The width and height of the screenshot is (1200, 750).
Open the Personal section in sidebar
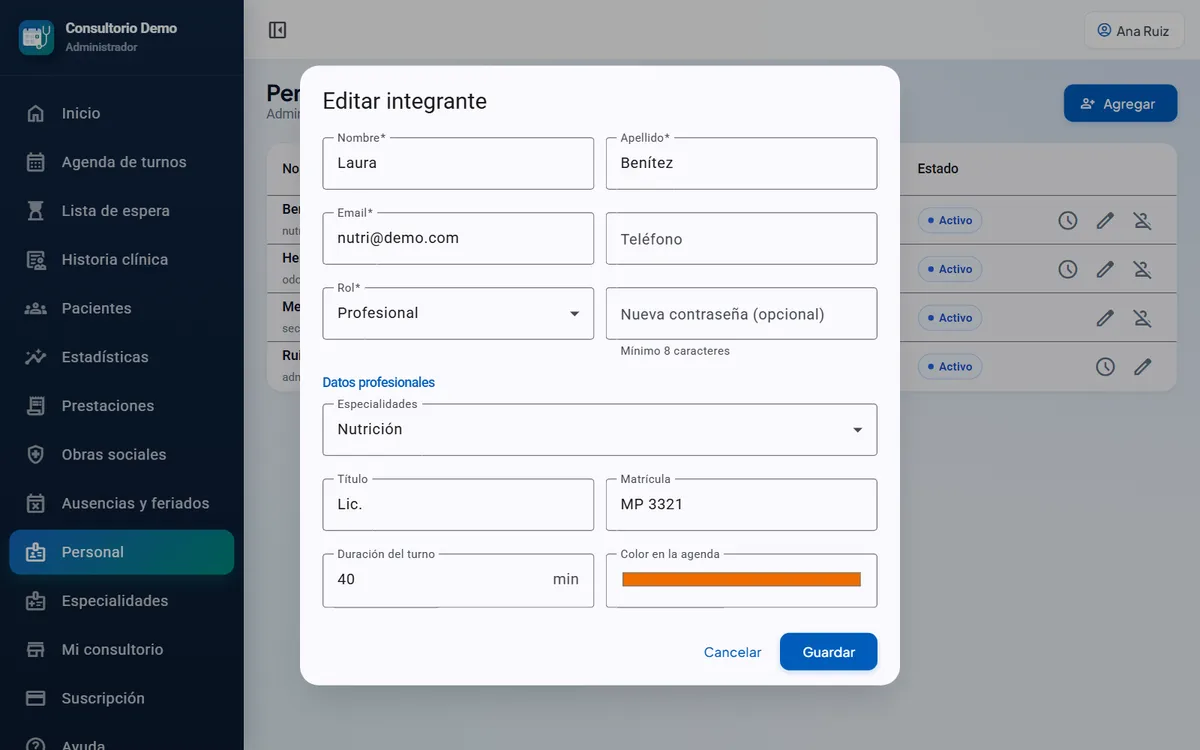122,552
